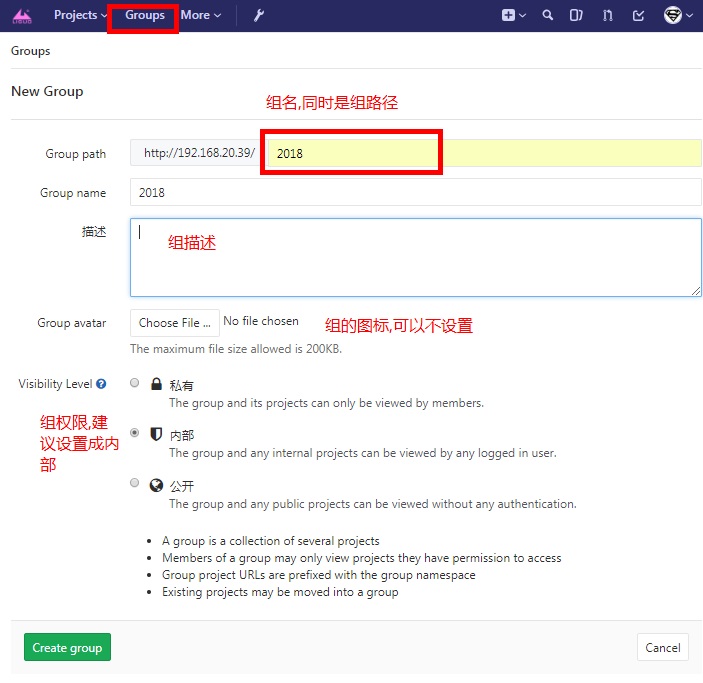The image size is (703, 683).
Task: Open the issues icon in navbar
Action: coord(576,15)
